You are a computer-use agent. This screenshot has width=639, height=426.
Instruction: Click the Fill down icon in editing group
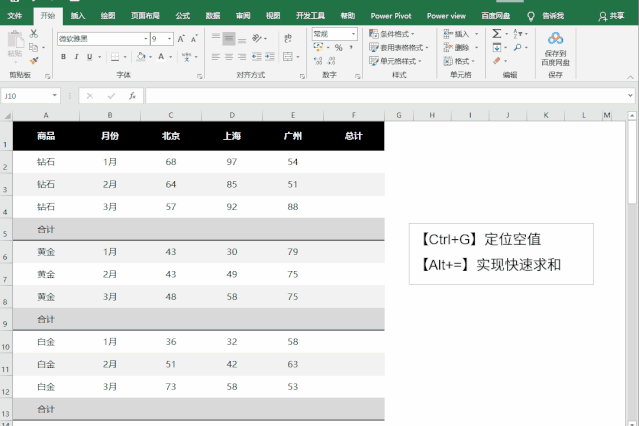tap(497, 47)
